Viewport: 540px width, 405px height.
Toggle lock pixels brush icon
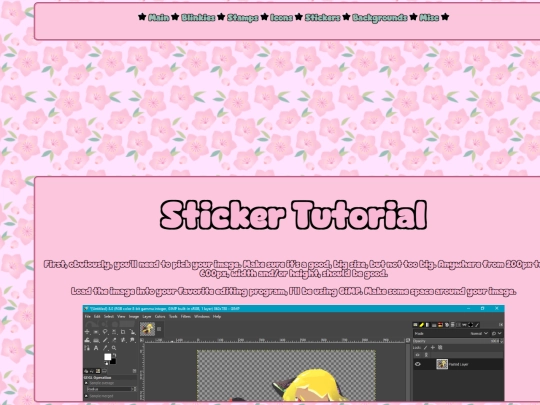point(425,347)
